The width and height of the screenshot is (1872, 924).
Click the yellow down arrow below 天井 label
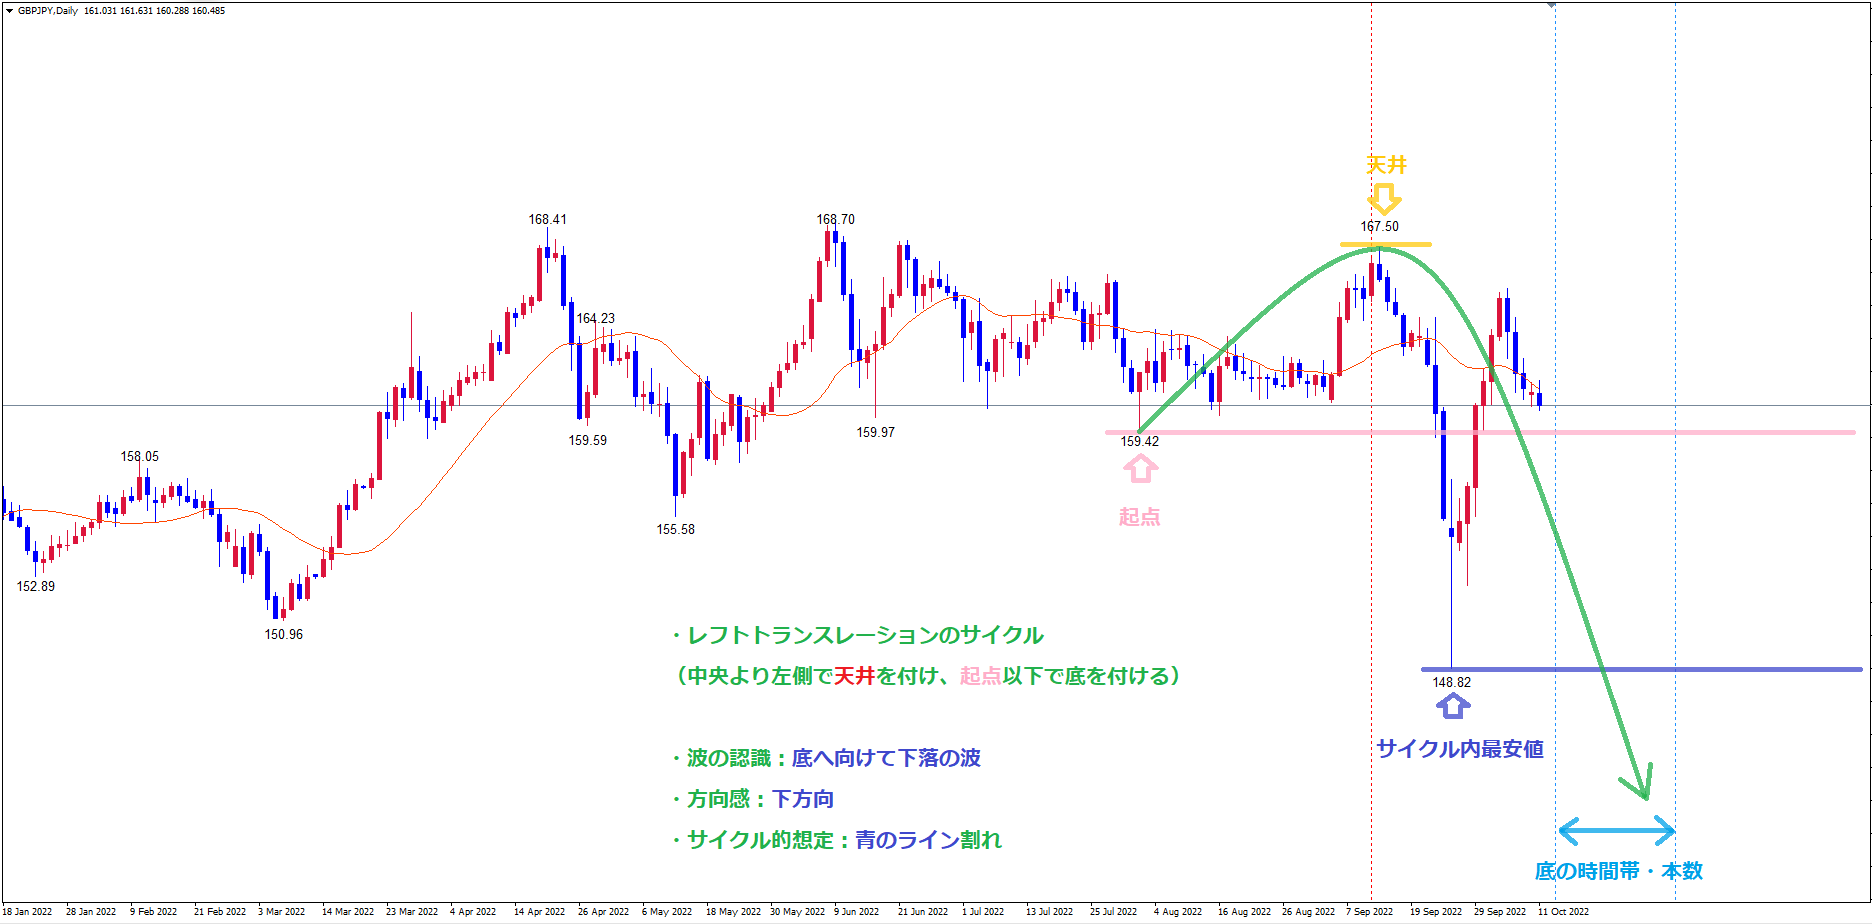pyautogui.click(x=1384, y=198)
